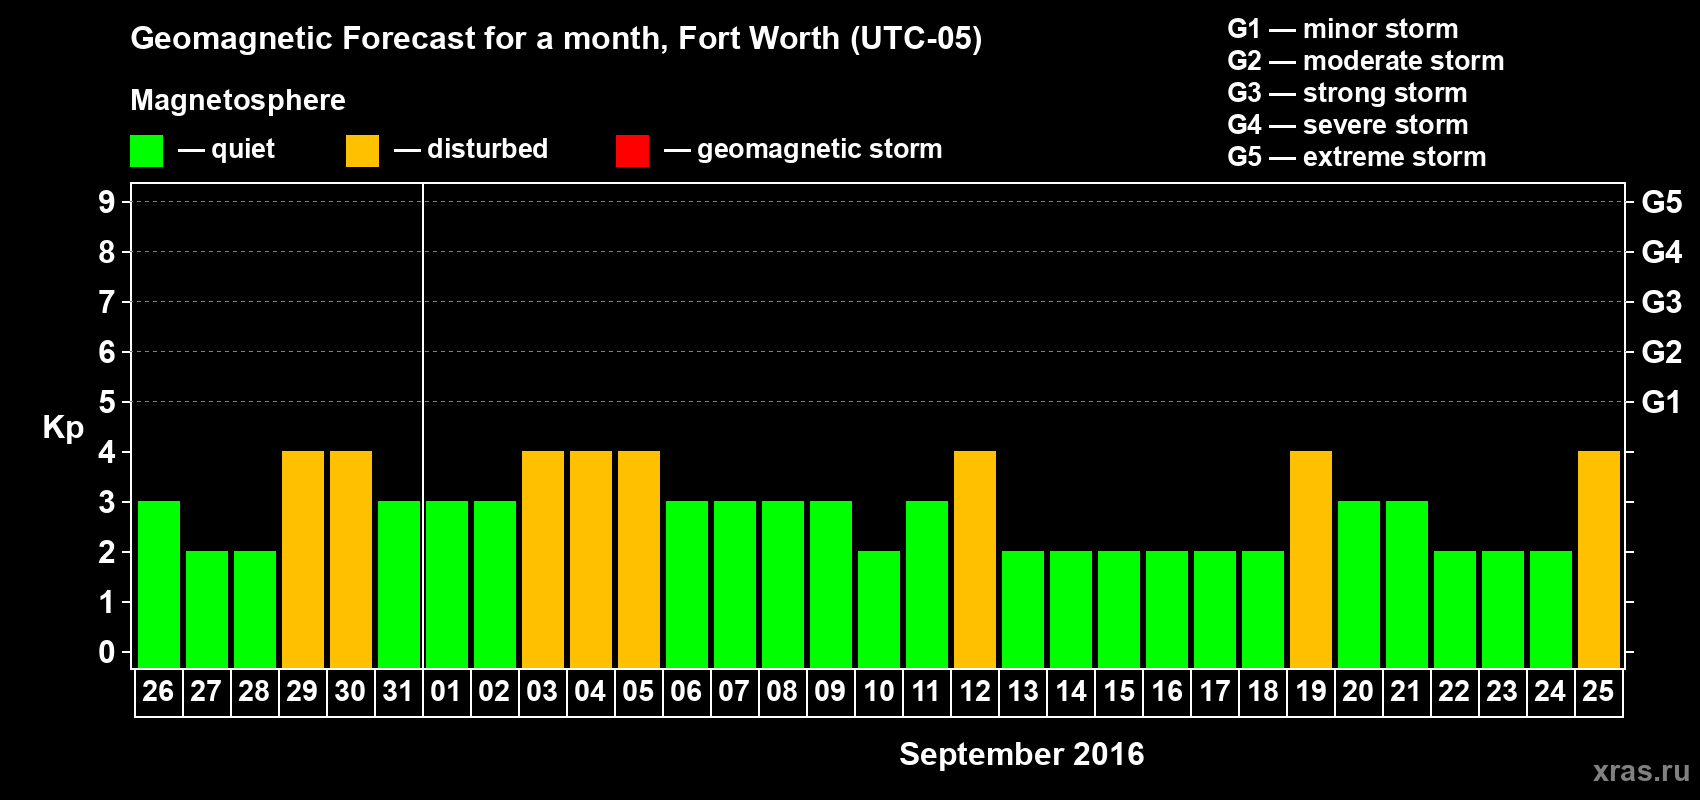Image resolution: width=1700 pixels, height=800 pixels.
Task: Click the 'G4 — severe storm' legend line
Action: (1348, 124)
